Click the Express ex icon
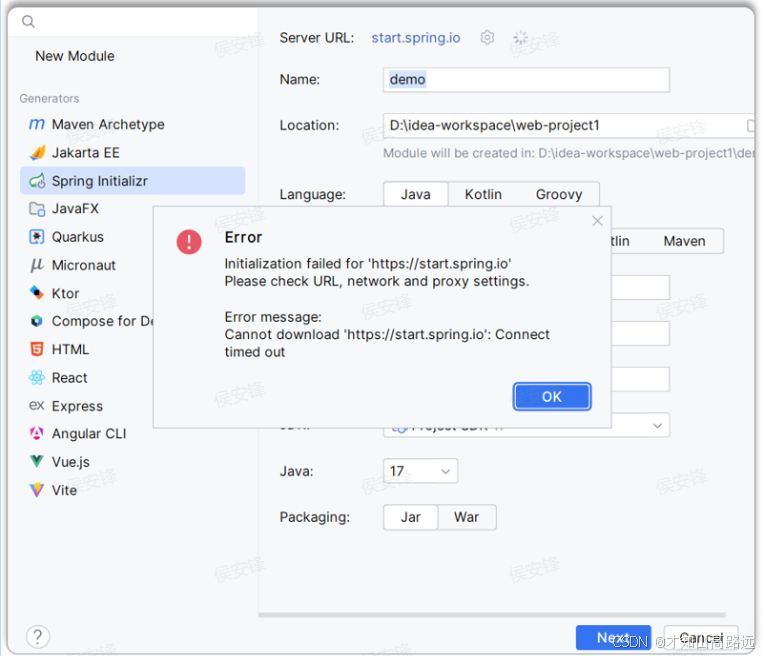This screenshot has width=762, height=656. point(37,405)
